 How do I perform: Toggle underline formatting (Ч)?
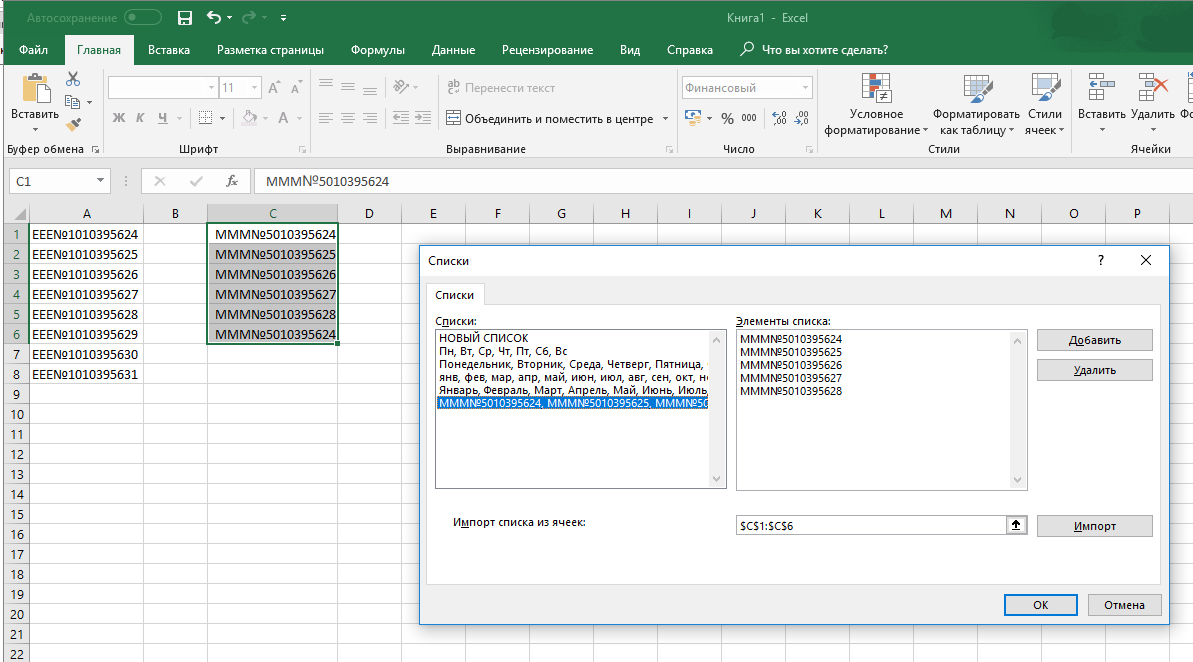[162, 118]
